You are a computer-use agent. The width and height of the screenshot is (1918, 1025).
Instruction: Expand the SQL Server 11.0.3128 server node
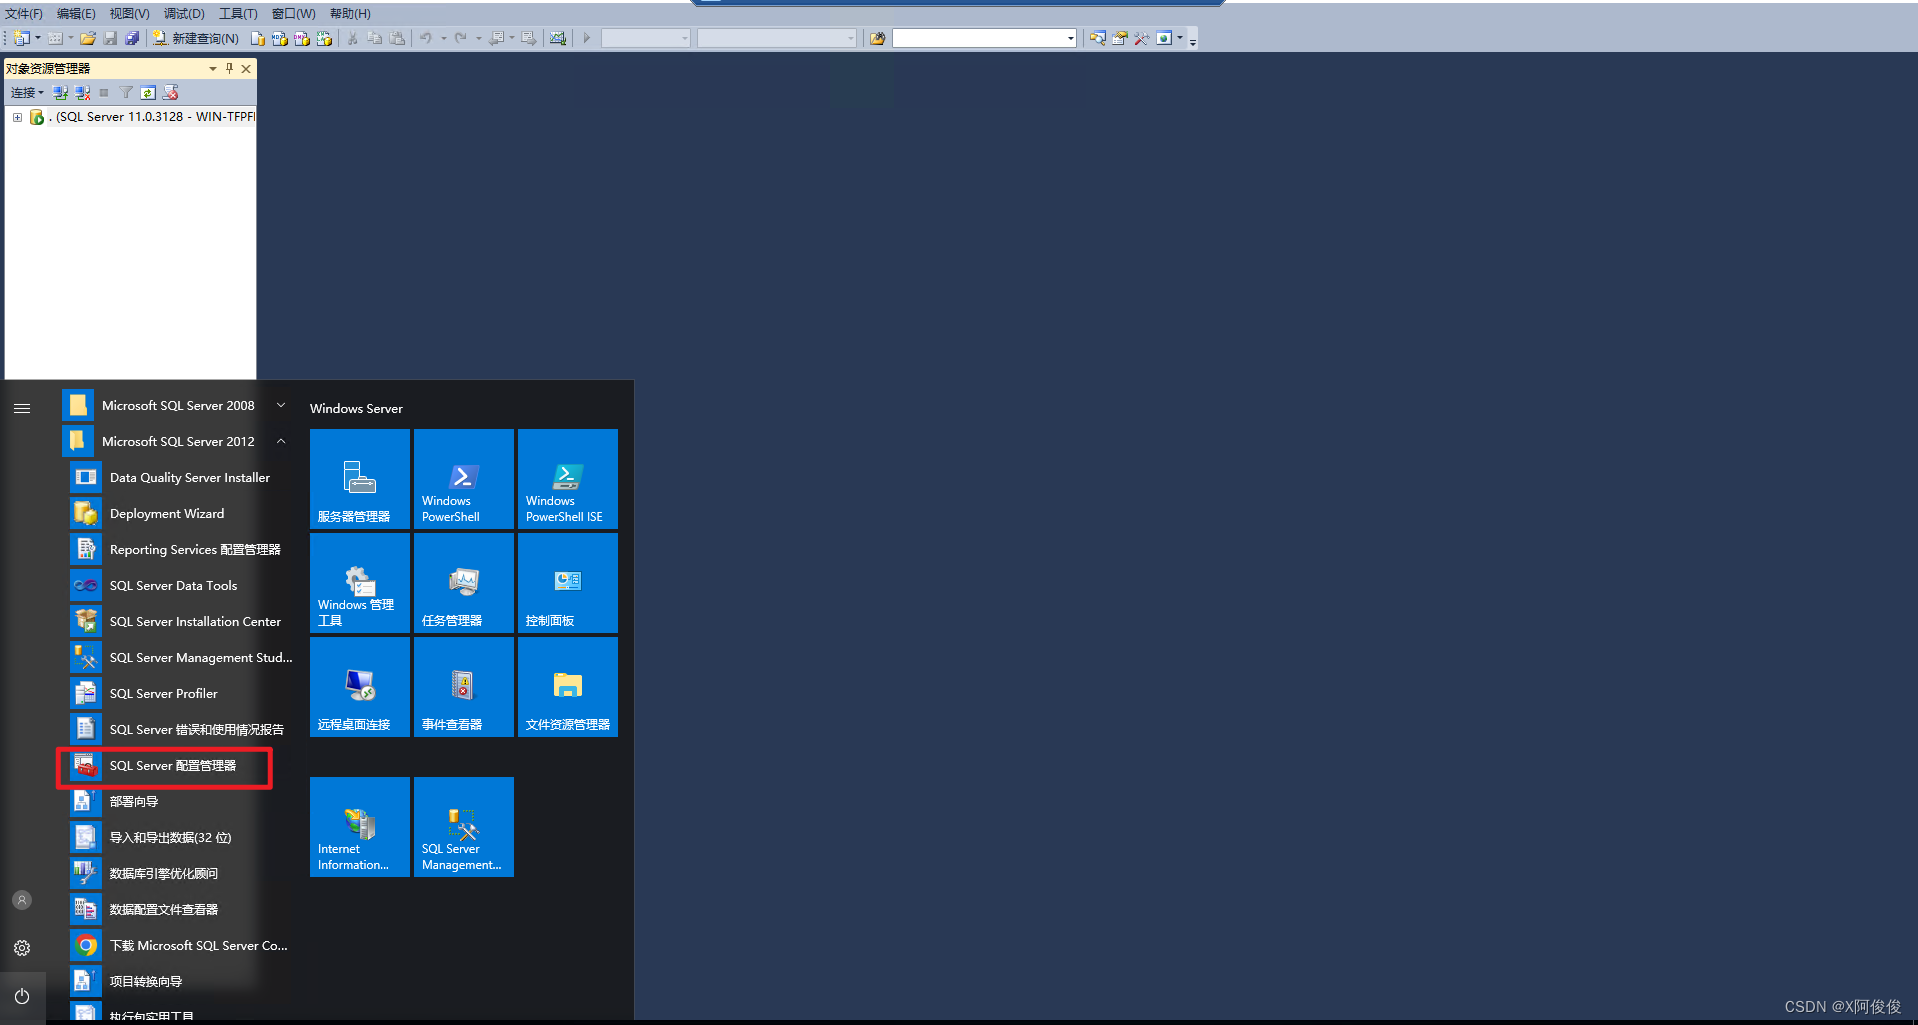[x=17, y=117]
